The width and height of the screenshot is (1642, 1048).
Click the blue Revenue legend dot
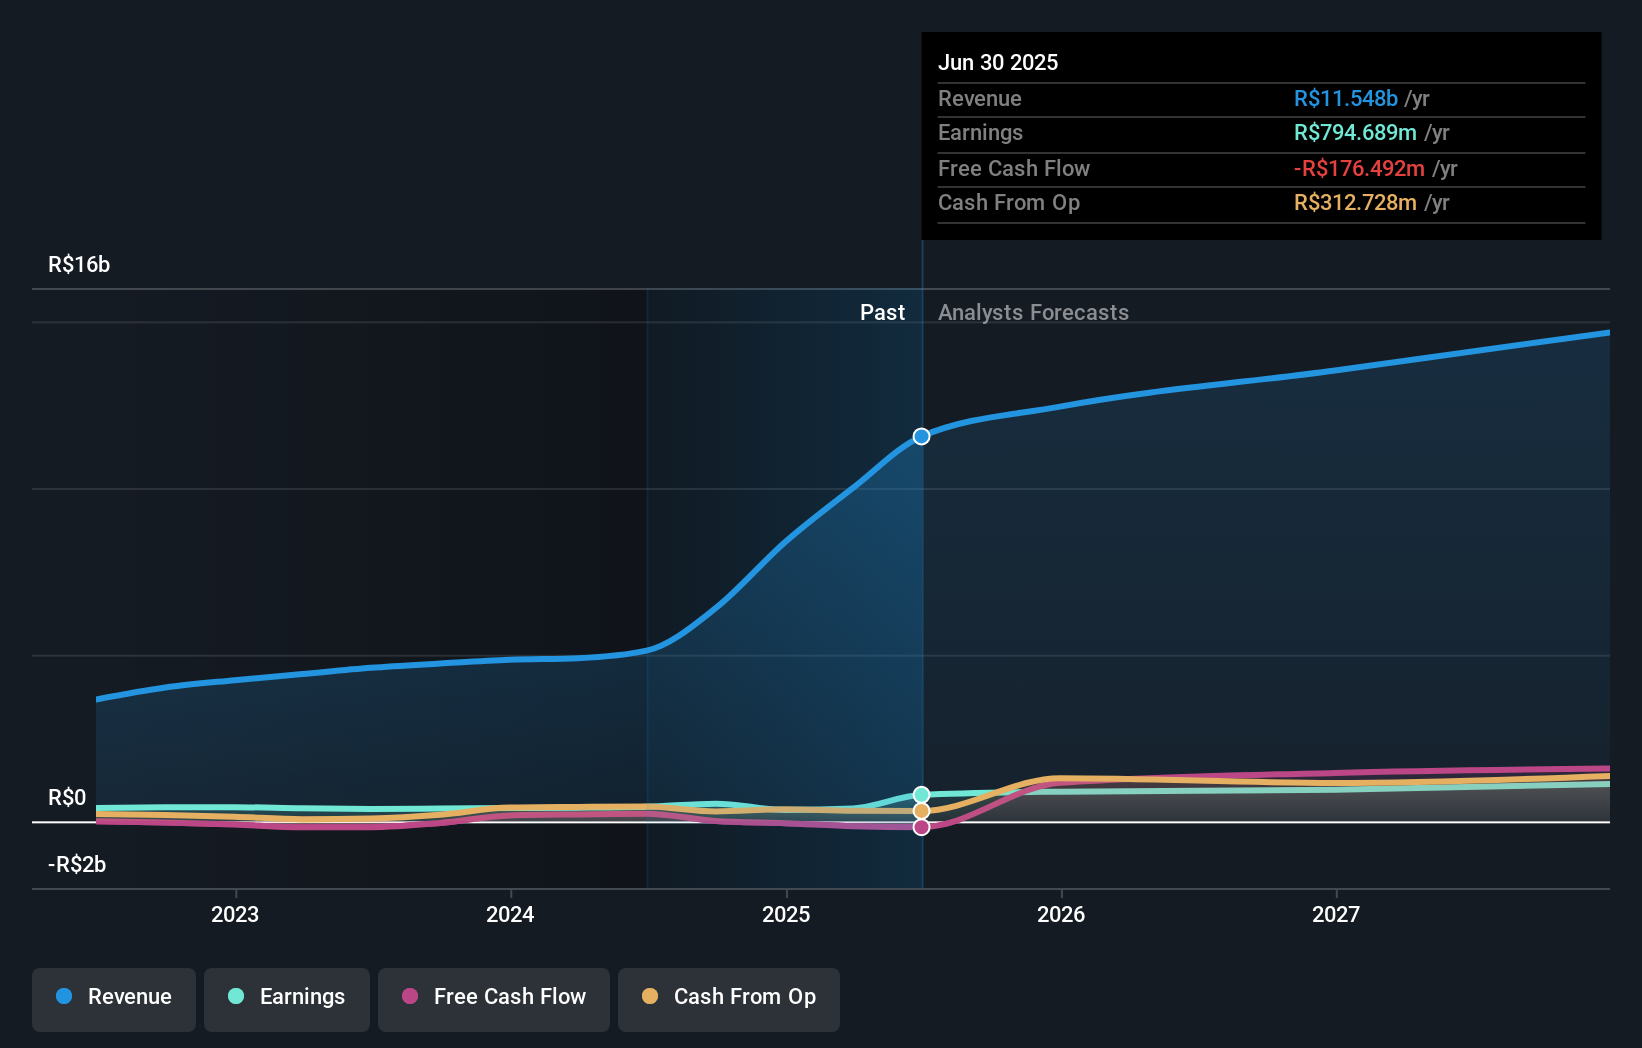tap(63, 997)
